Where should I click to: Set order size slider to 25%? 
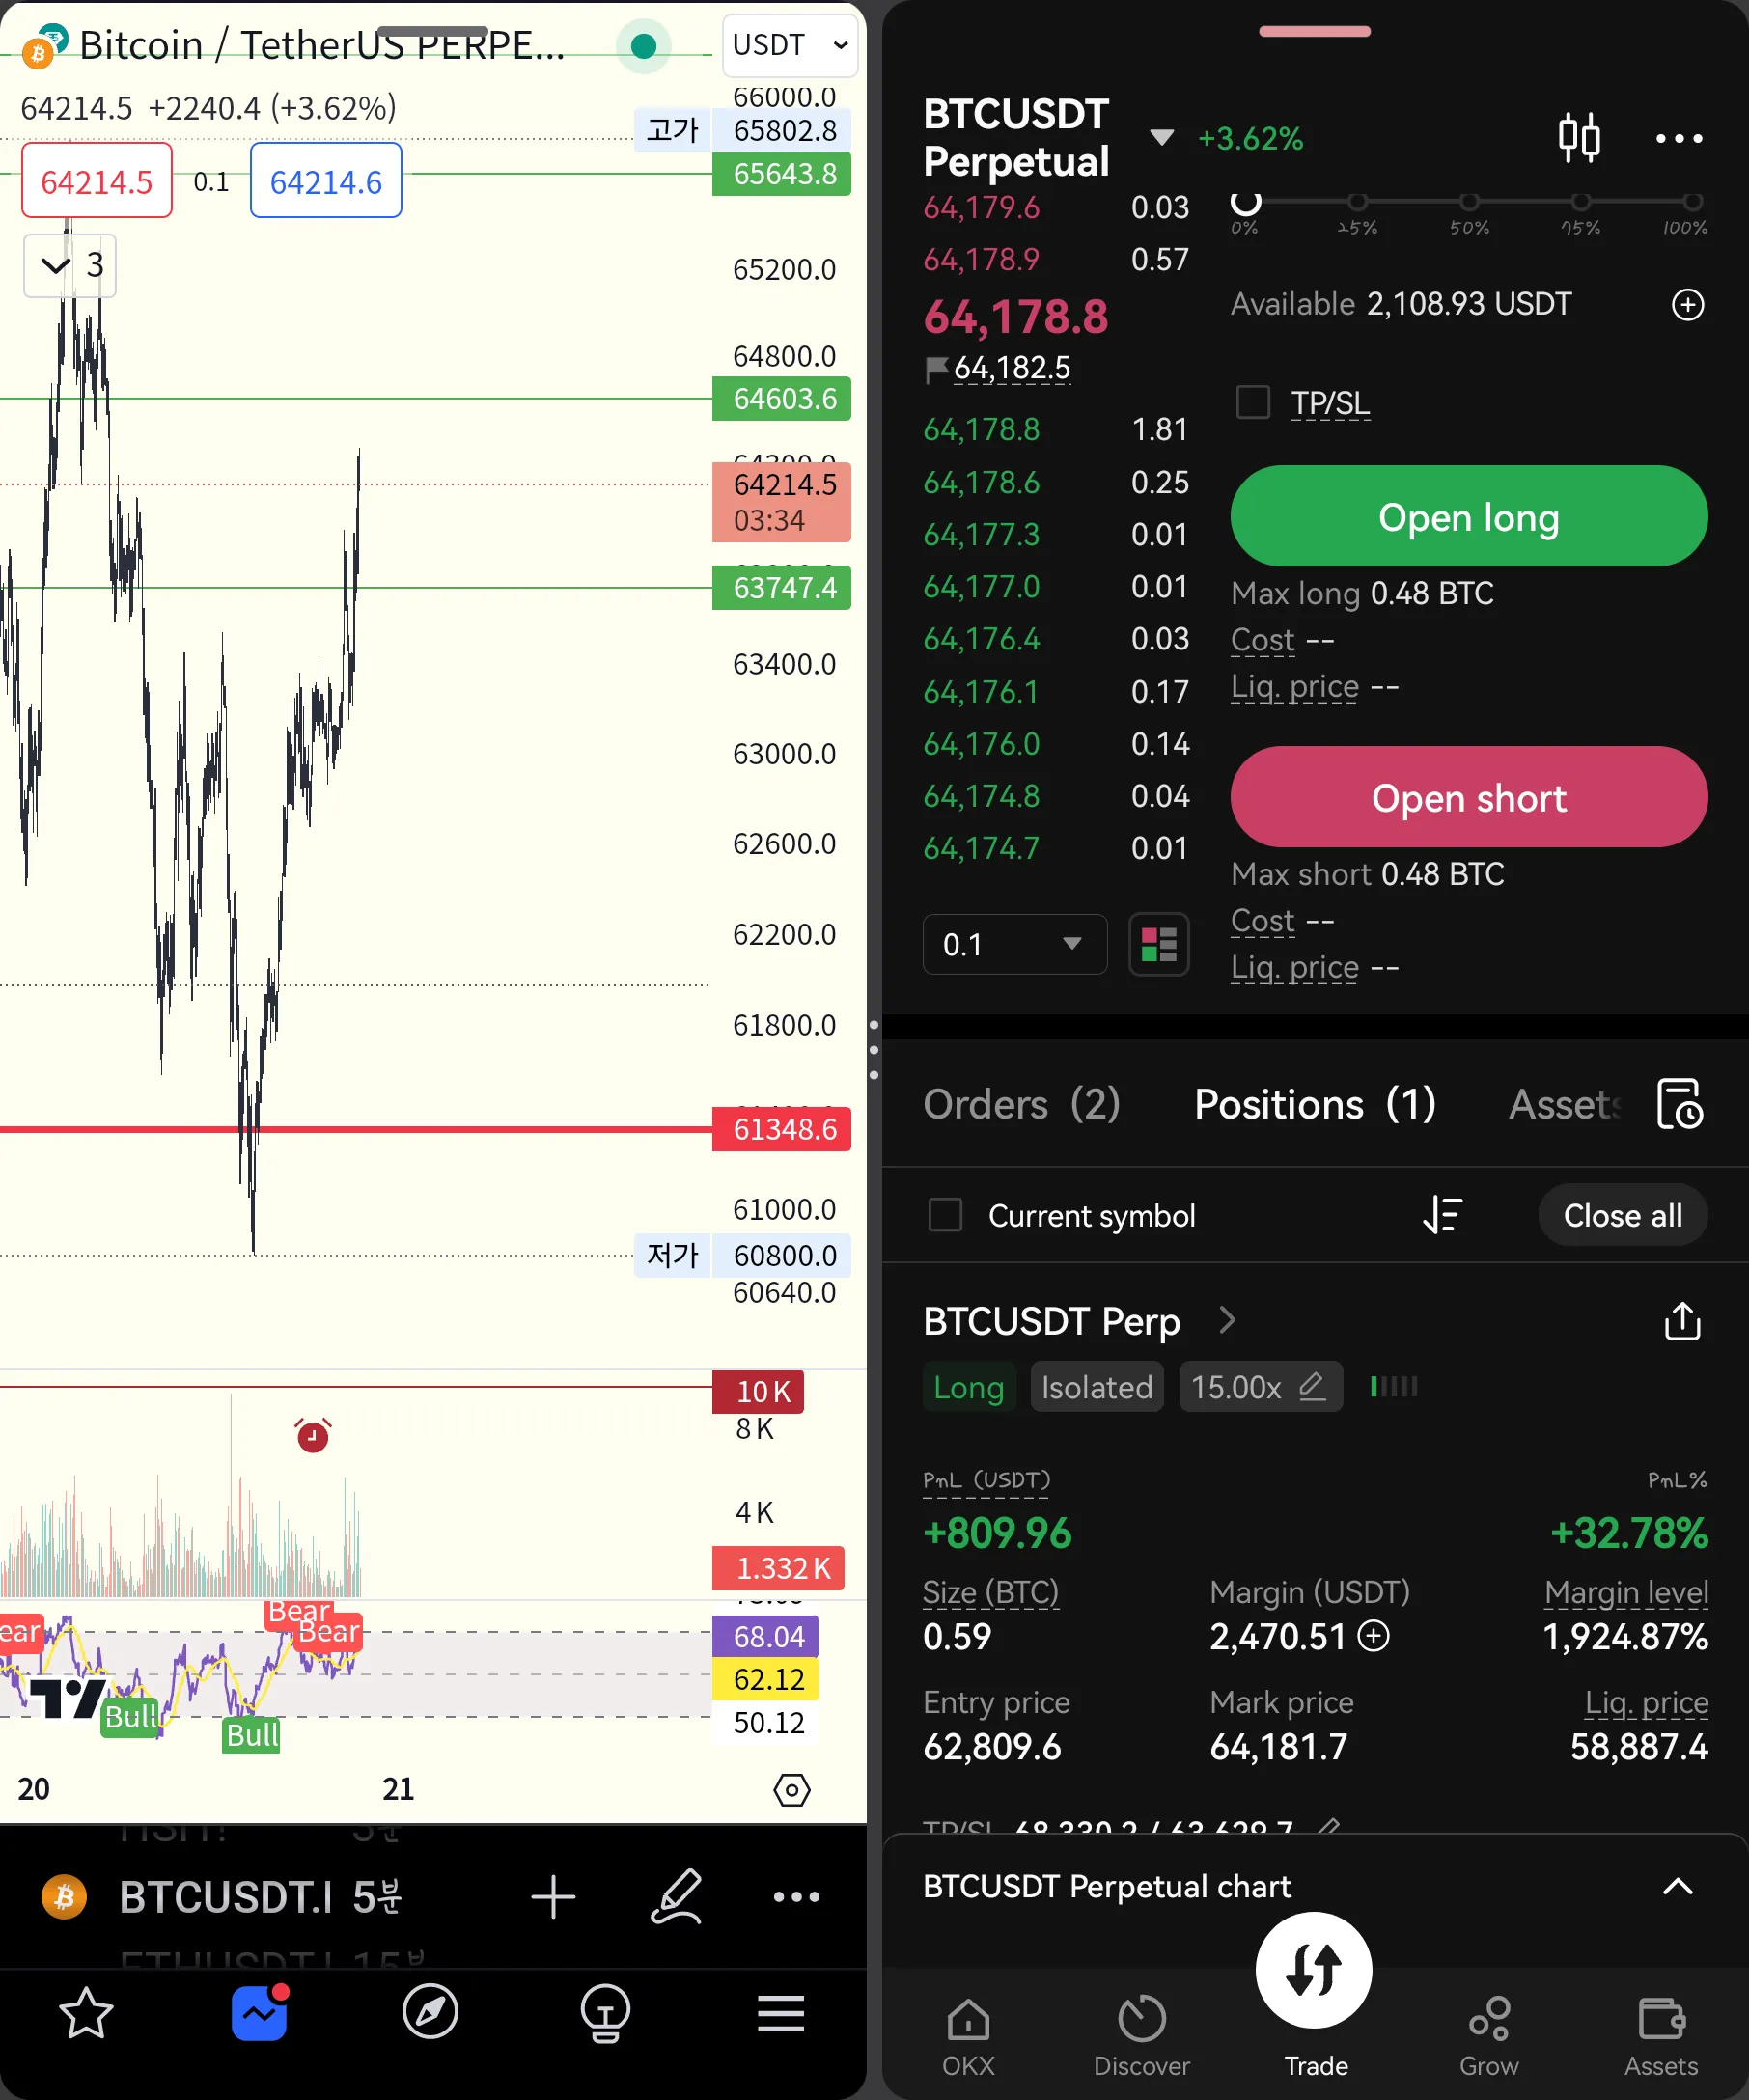tap(1357, 203)
